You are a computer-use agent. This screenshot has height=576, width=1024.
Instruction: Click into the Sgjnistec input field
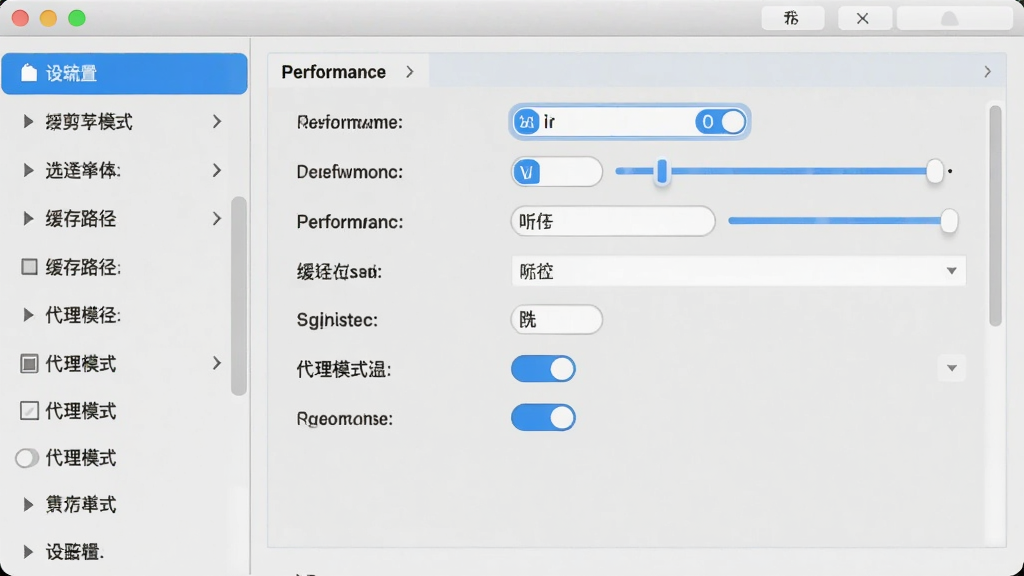click(556, 319)
